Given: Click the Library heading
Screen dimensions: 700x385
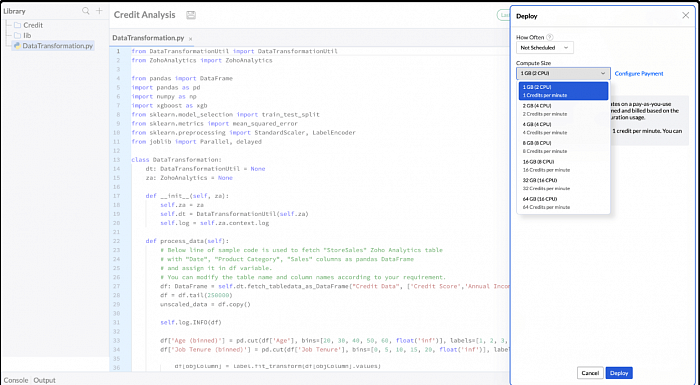Looking at the screenshot, I should click(x=15, y=11).
